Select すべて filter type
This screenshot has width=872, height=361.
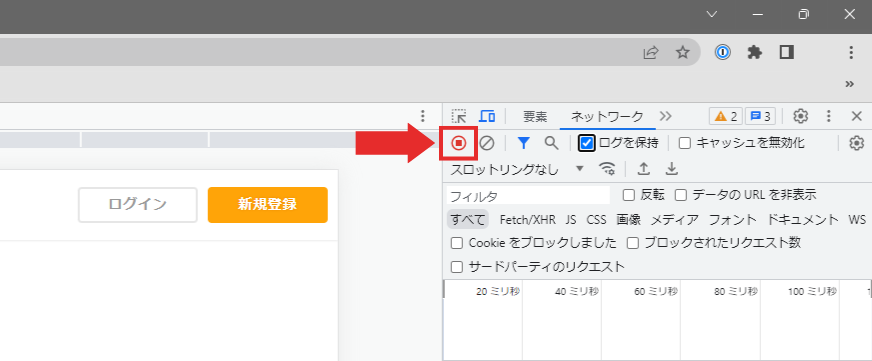coord(468,219)
